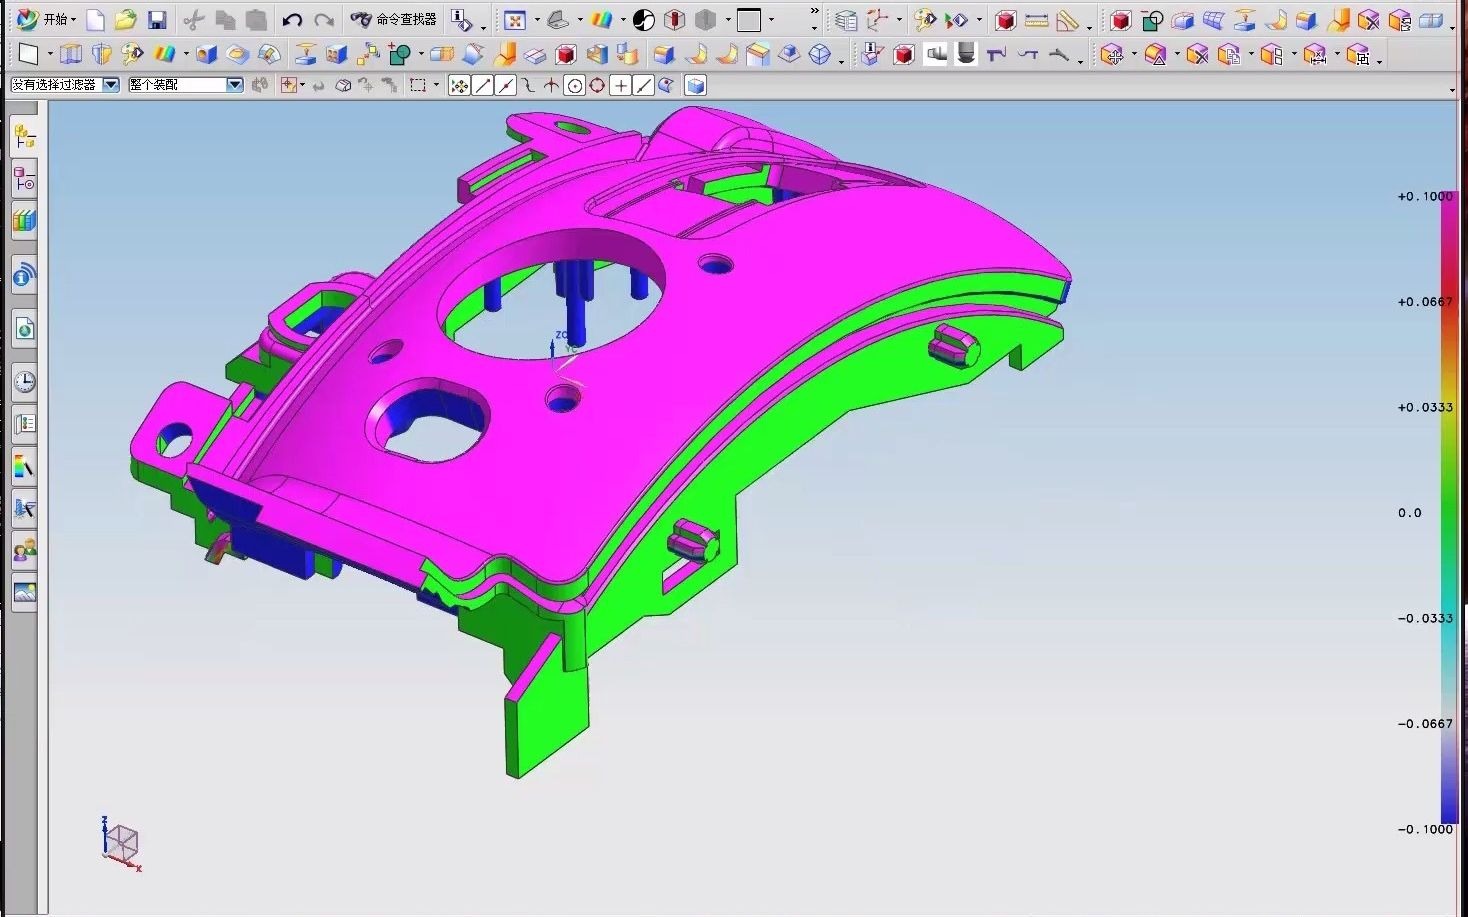Click the Cut scissors icon

pos(194,19)
